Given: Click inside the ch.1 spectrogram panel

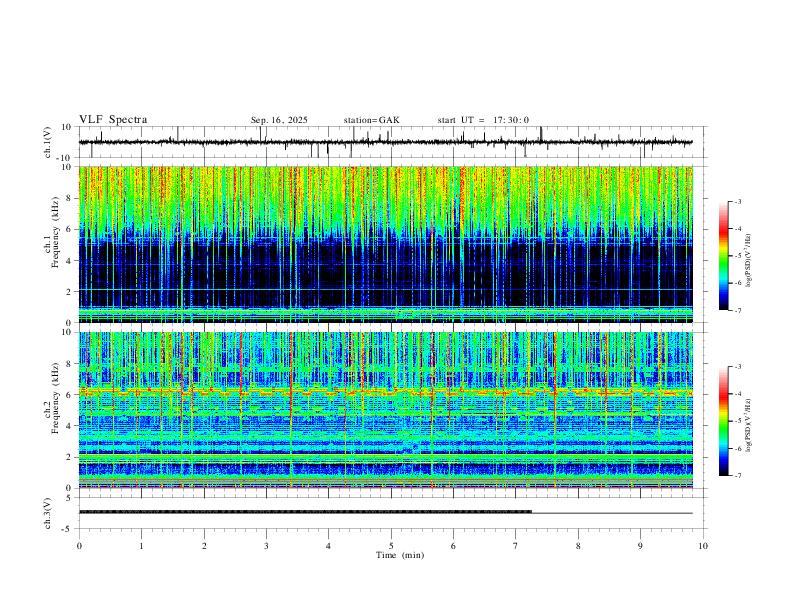Looking at the screenshot, I should click(385, 244).
